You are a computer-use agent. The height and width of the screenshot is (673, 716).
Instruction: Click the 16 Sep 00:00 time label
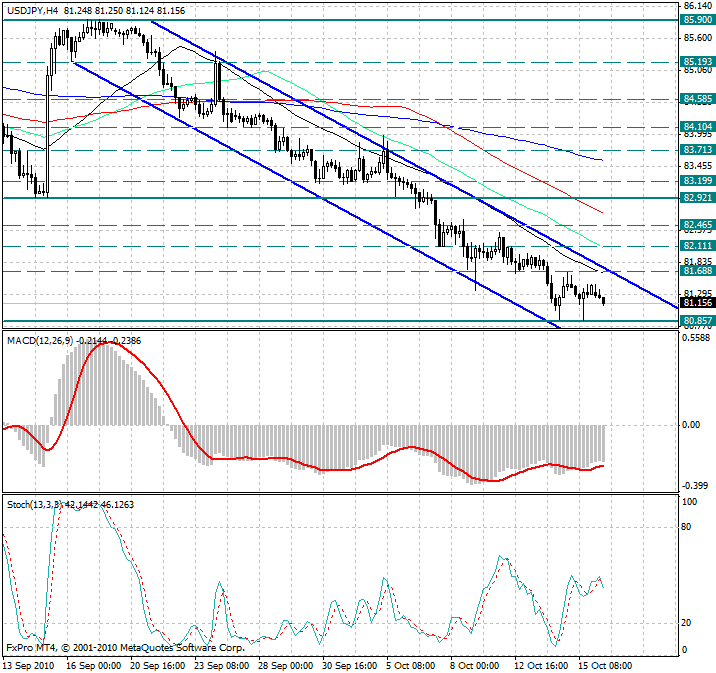94,666
